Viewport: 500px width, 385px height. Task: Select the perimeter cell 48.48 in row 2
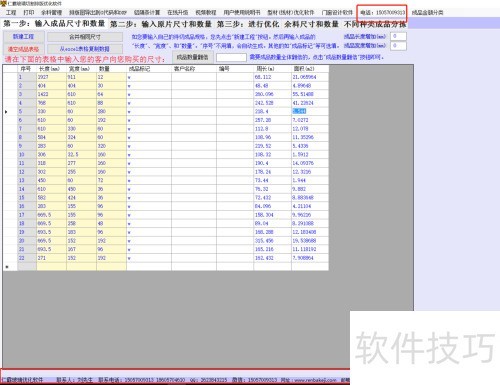click(x=272, y=86)
